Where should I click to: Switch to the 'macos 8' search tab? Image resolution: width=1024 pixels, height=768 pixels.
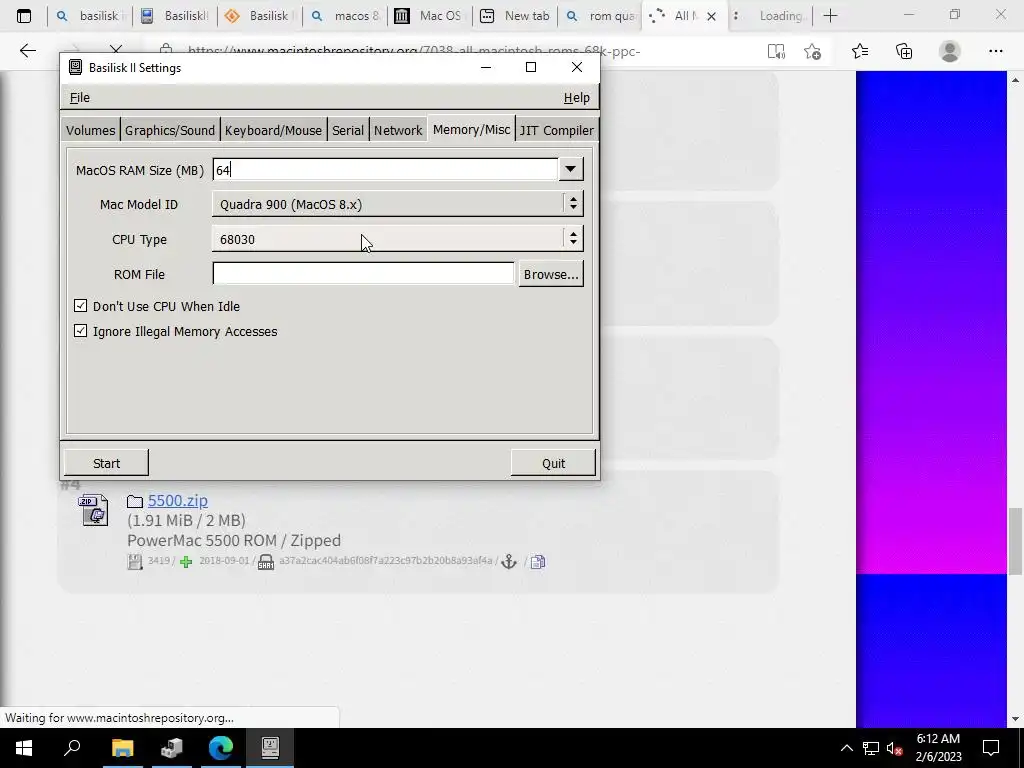tap(345, 16)
